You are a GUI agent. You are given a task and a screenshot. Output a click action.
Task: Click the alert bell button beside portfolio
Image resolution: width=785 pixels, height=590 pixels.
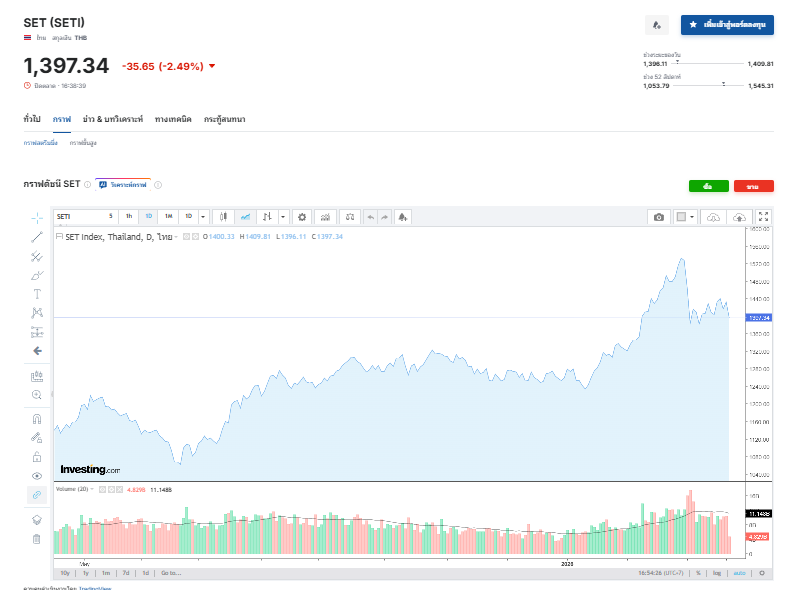point(657,25)
